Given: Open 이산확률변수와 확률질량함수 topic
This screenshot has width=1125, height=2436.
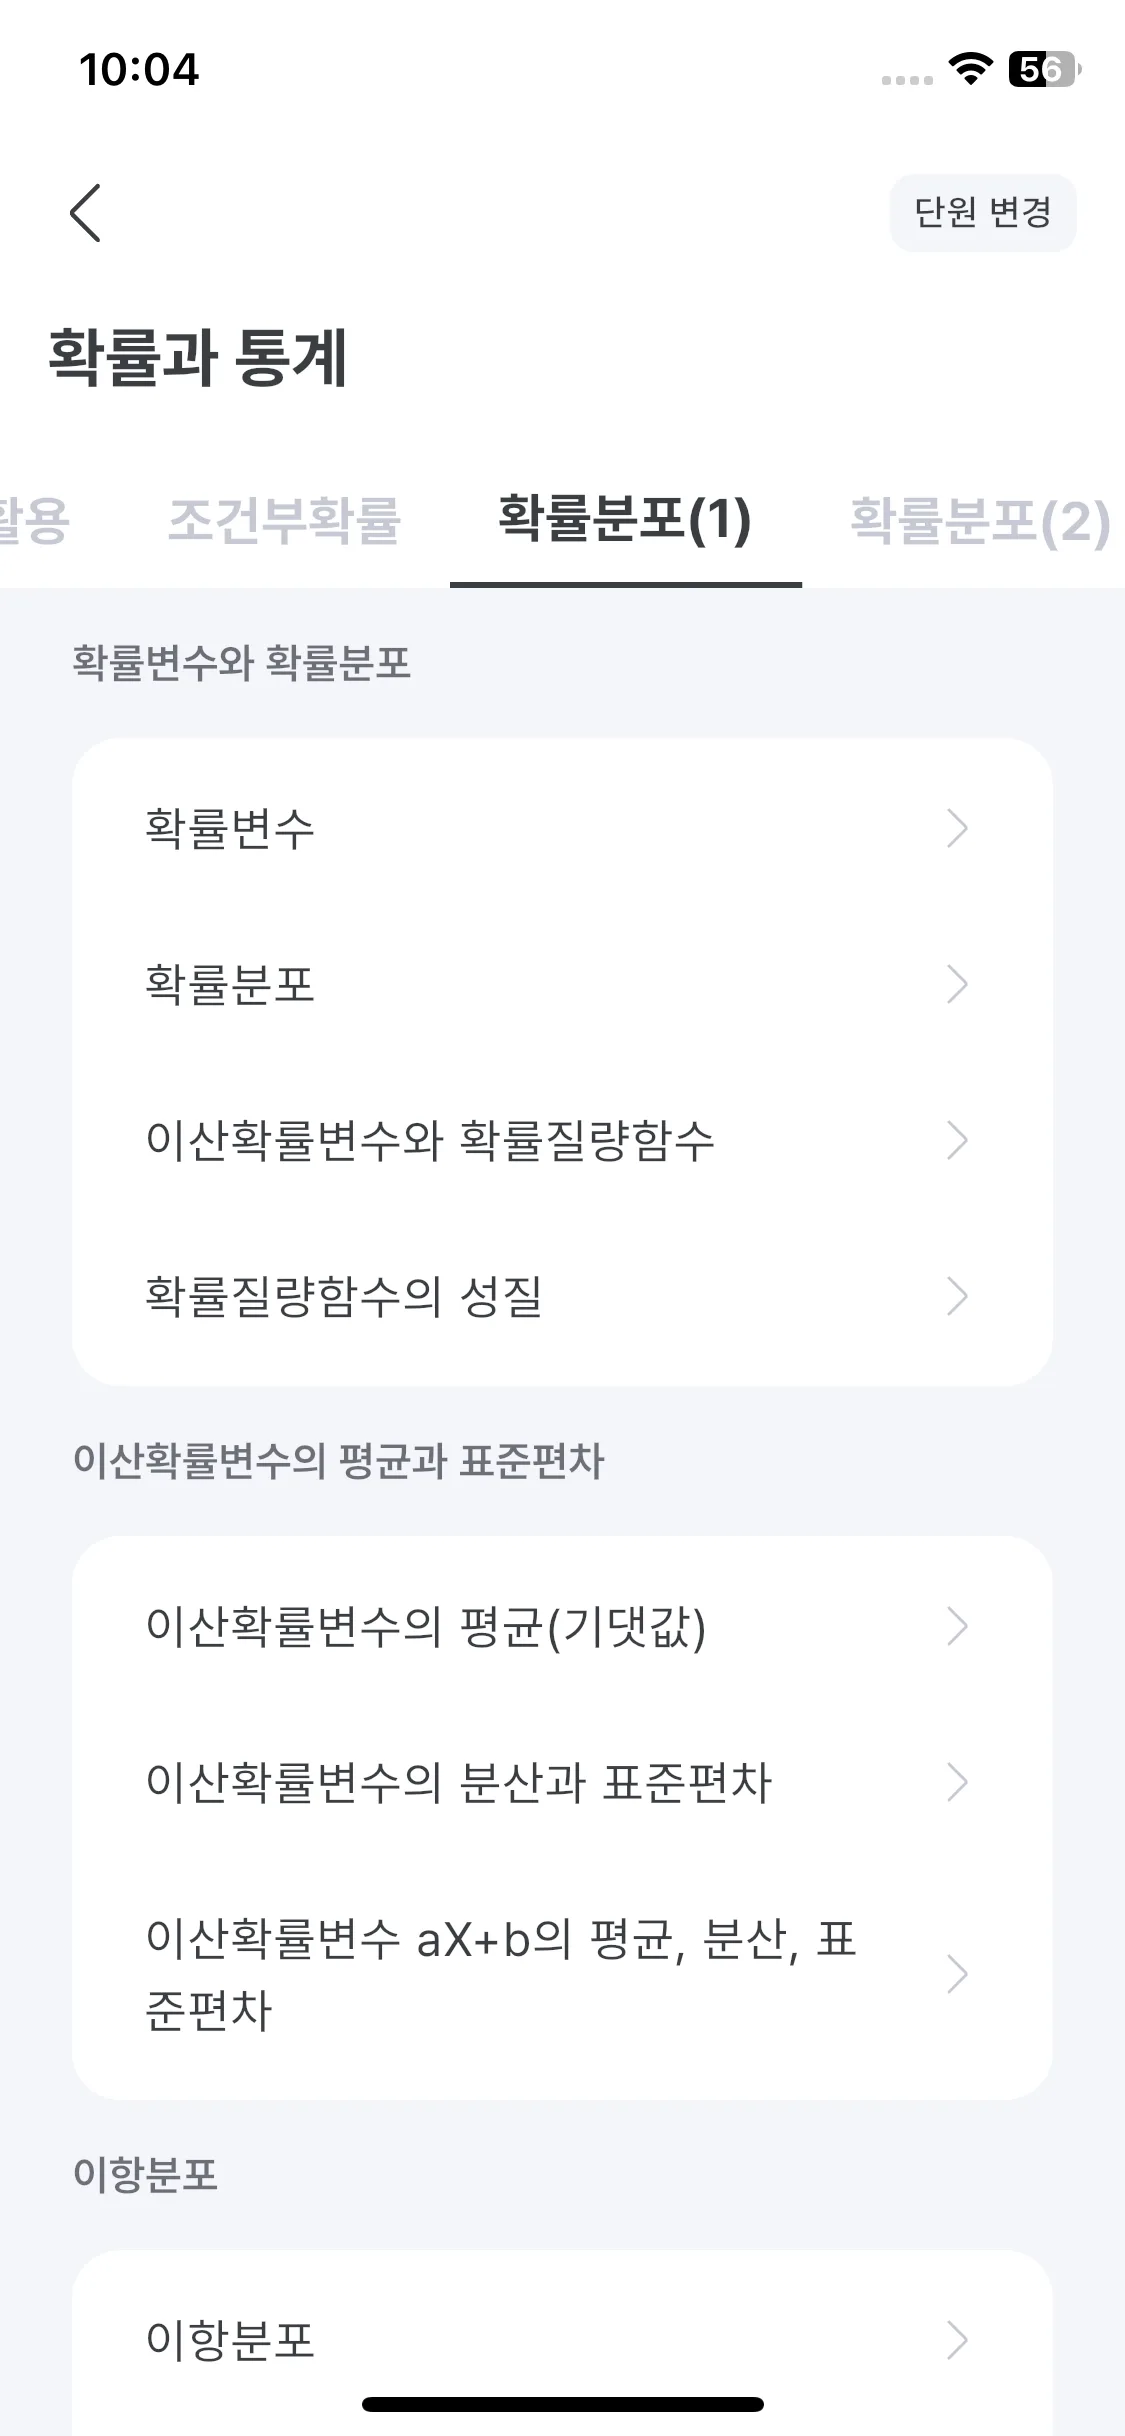Looking at the screenshot, I should [x=562, y=1141].
